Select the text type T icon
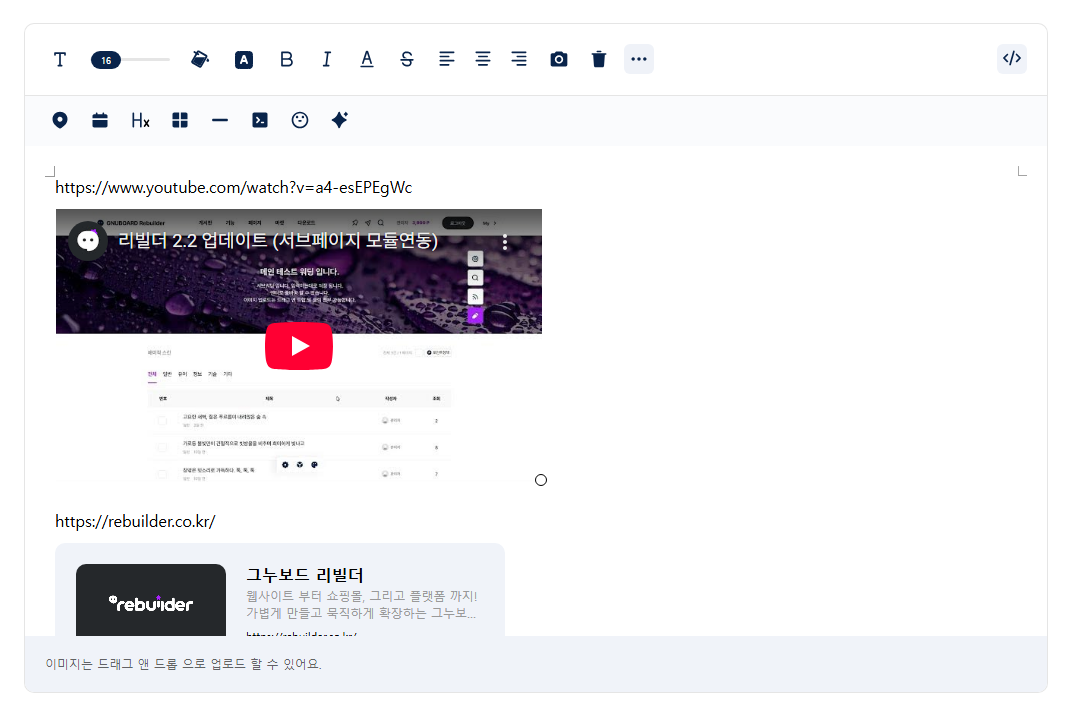Image resolution: width=1072 pixels, height=717 pixels. tap(60, 59)
